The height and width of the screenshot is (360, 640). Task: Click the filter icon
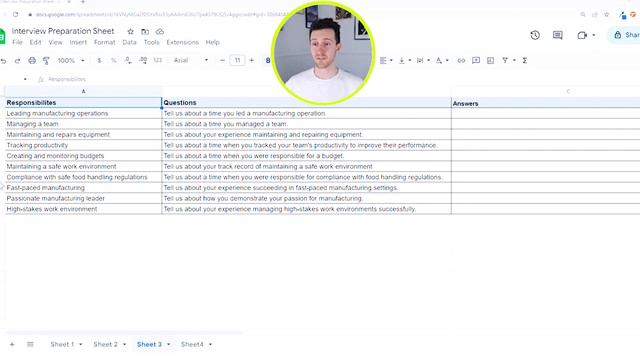[505, 60]
